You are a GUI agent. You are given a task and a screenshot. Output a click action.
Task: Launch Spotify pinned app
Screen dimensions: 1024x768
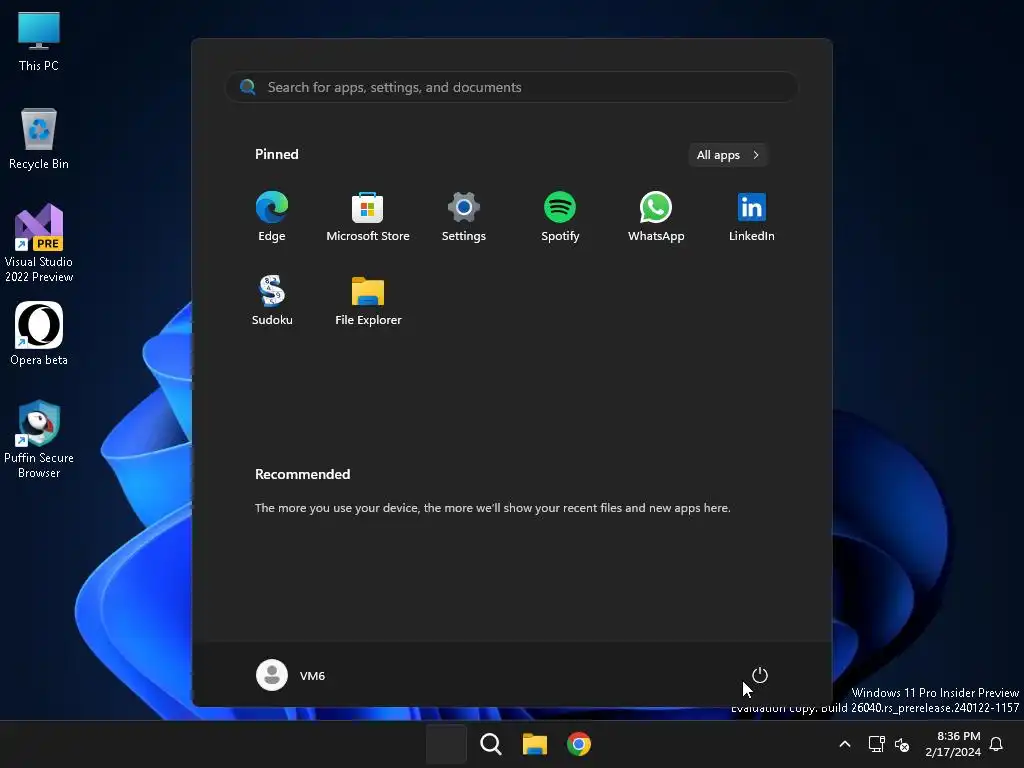click(560, 217)
